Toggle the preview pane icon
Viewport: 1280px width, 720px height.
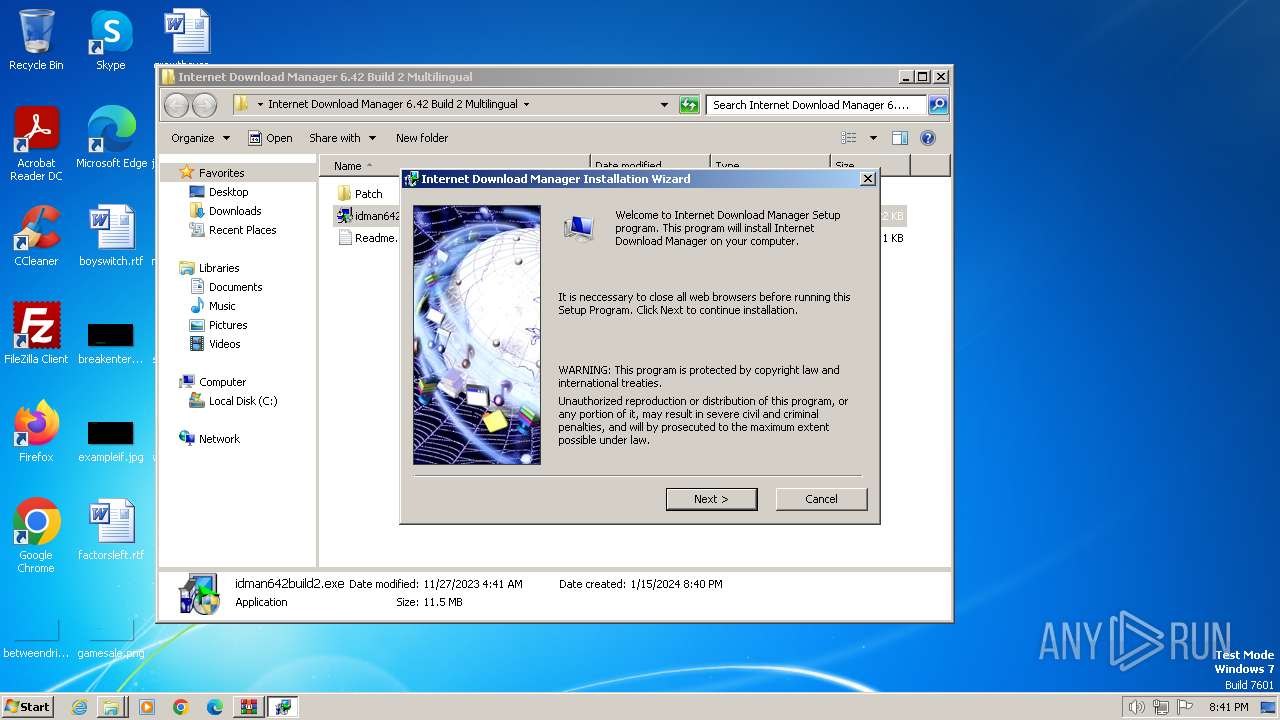900,138
